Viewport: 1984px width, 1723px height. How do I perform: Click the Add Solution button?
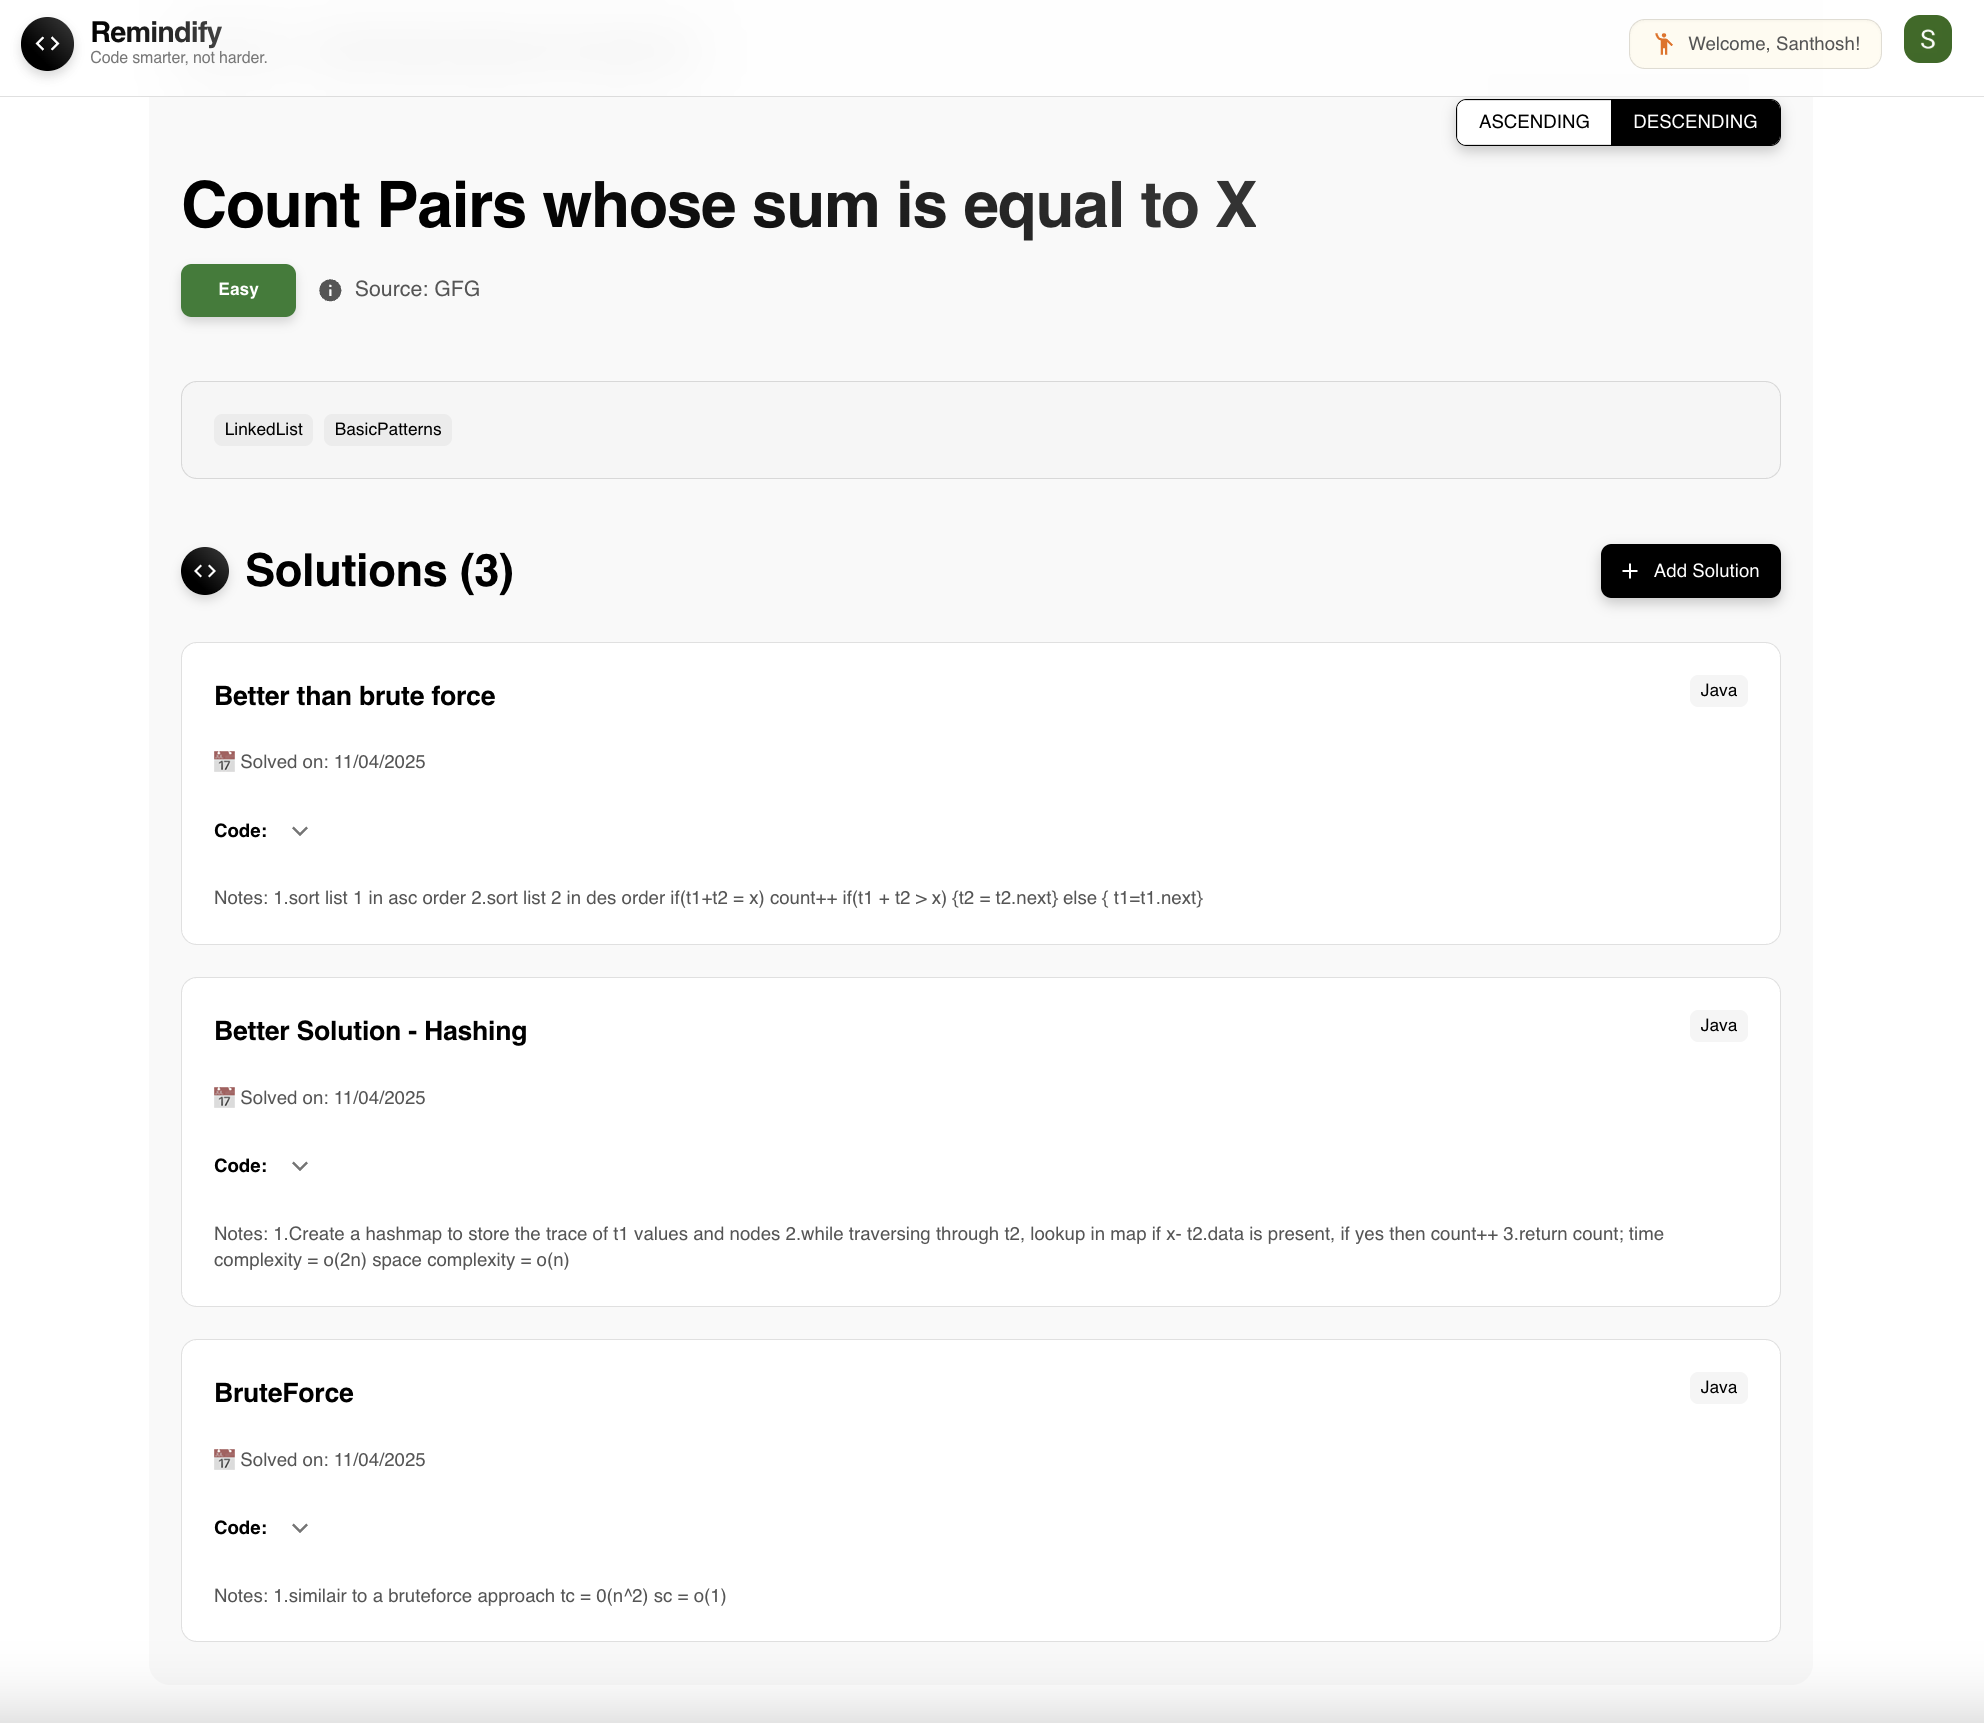tap(1690, 571)
